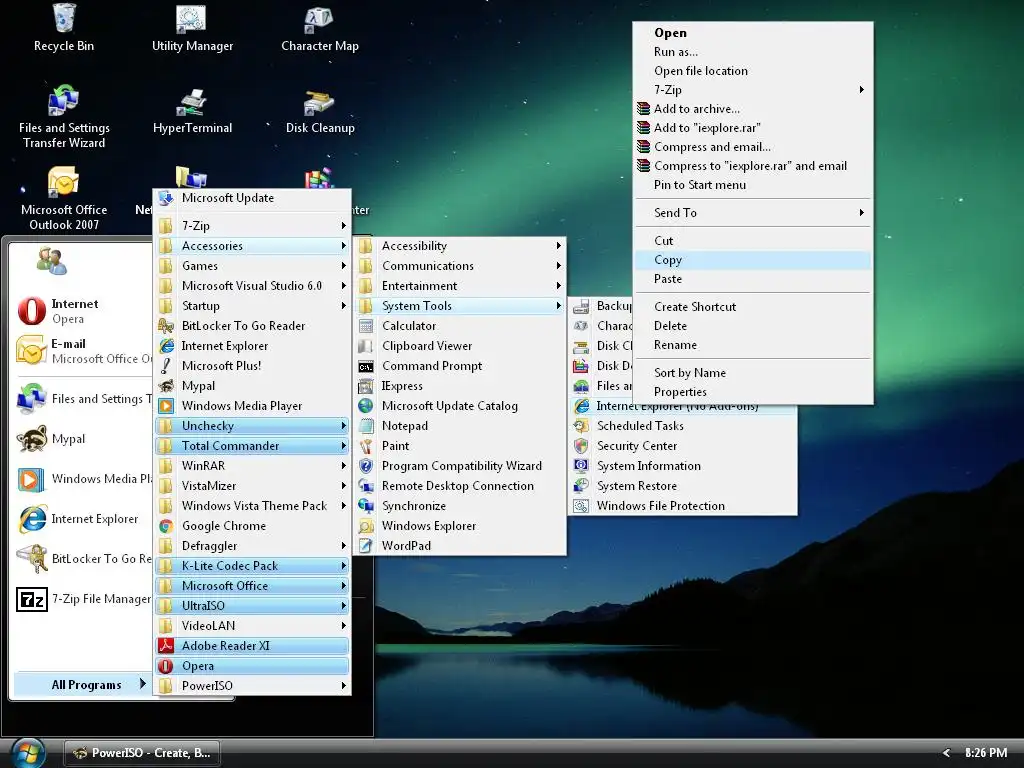Select Delete in the context menu
Image resolution: width=1024 pixels, height=768 pixels.
752,326
